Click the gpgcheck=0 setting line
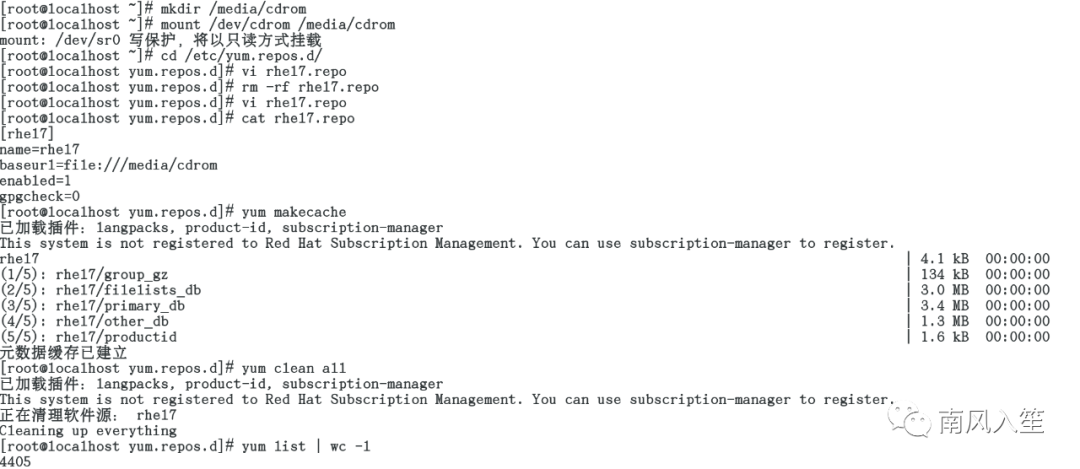Image resolution: width=1080 pixels, height=469 pixels. (x=40, y=196)
